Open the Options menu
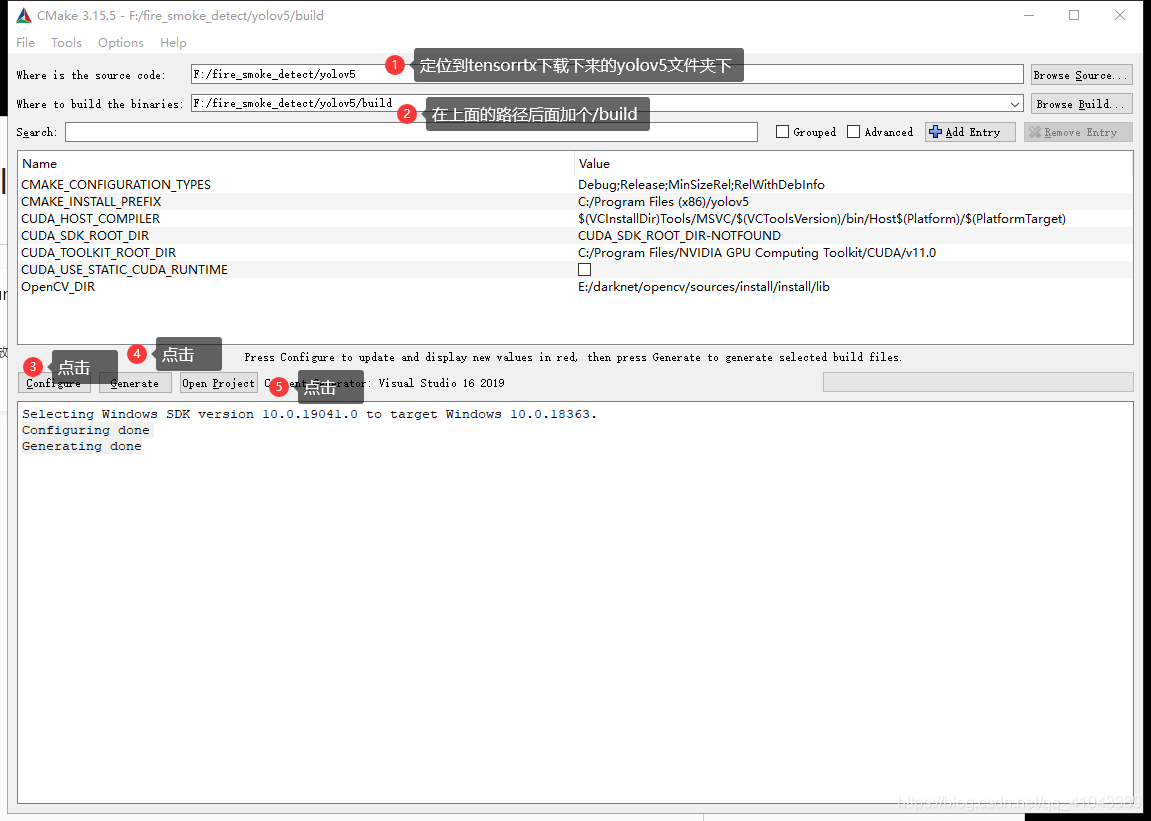The image size is (1151, 821). [121, 43]
